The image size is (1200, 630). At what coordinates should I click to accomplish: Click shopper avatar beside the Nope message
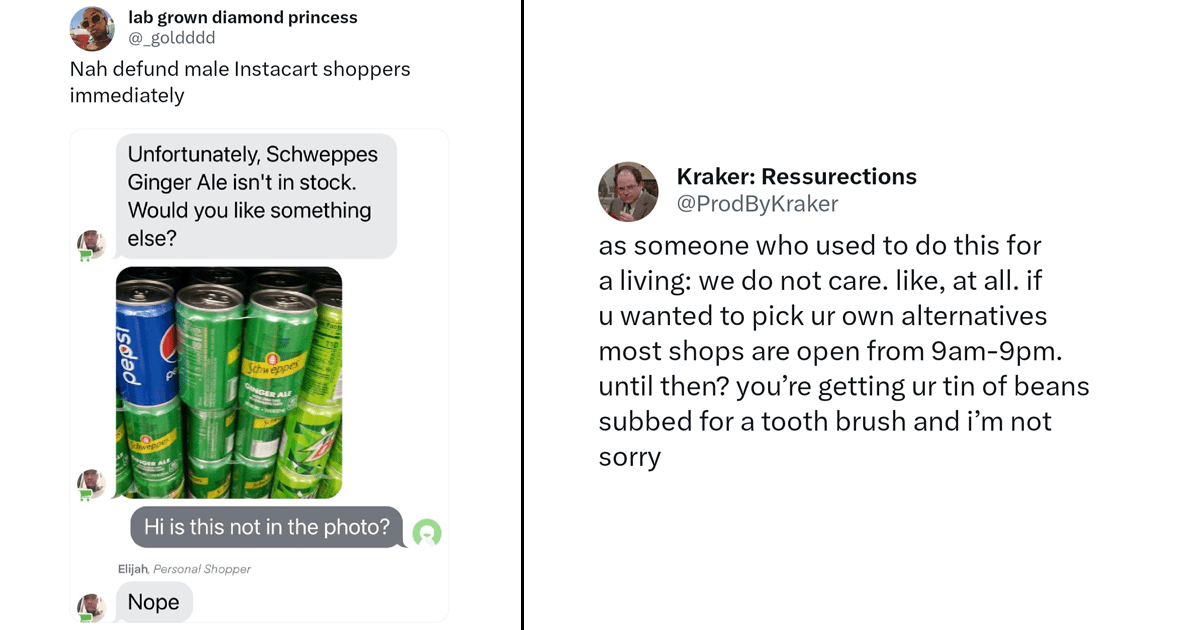[92, 607]
